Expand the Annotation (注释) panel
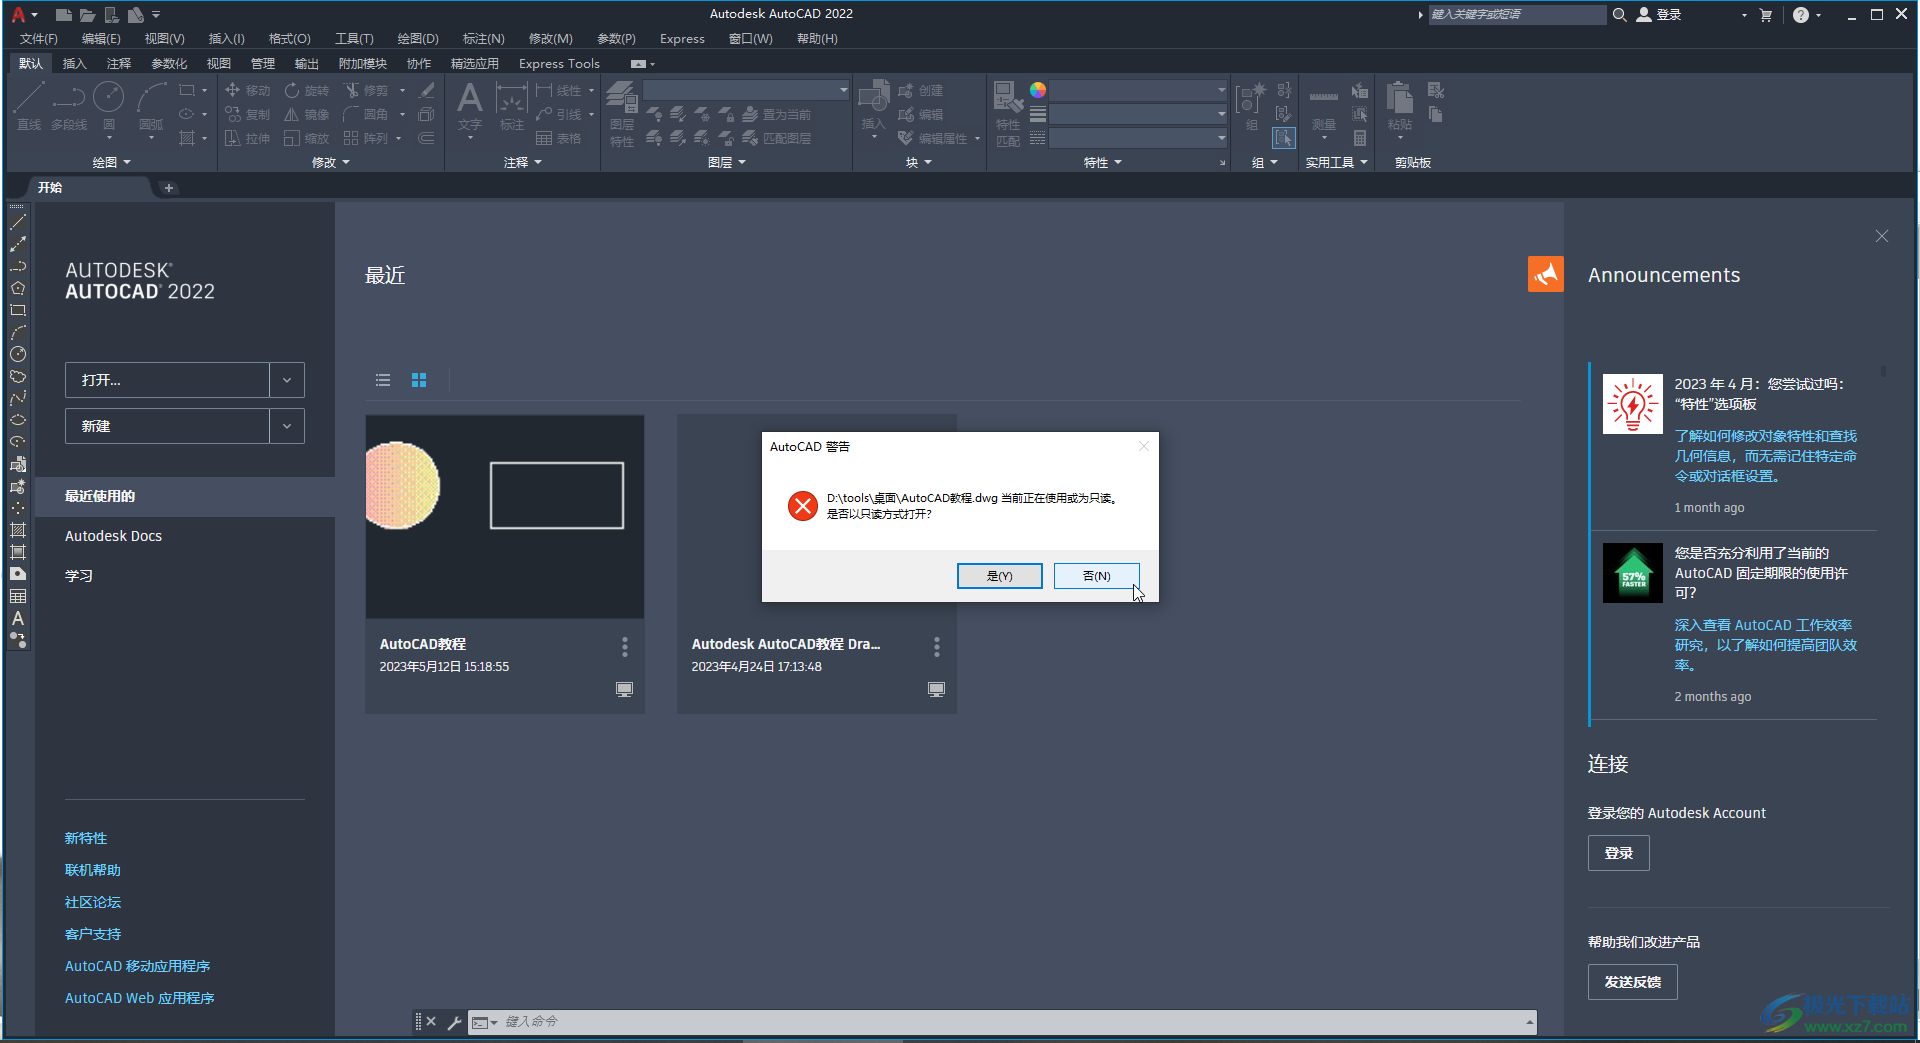 click(522, 162)
